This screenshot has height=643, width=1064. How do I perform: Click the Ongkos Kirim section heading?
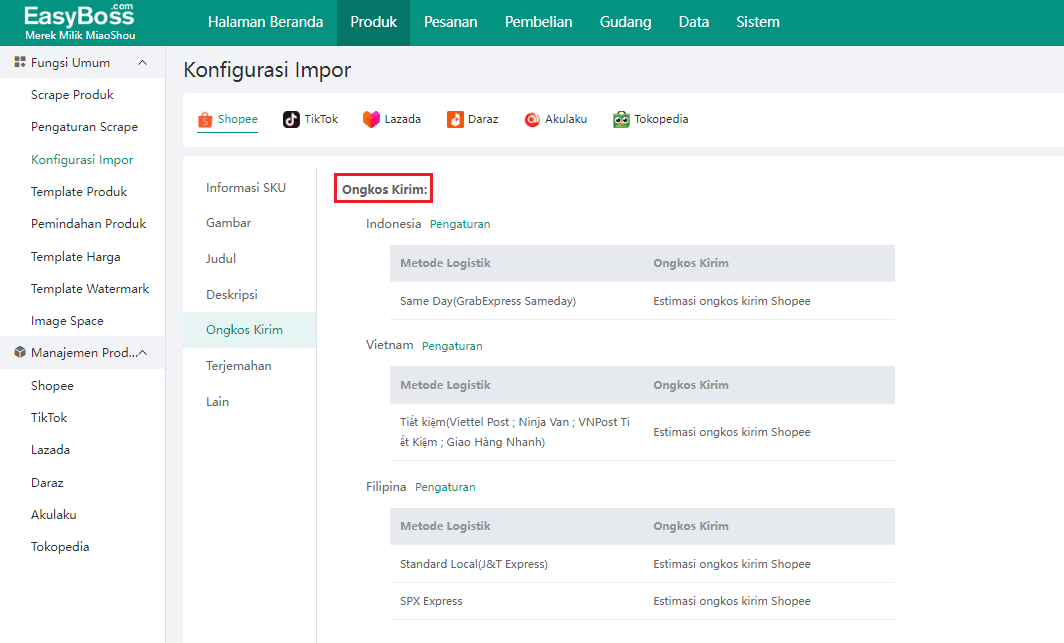click(384, 189)
